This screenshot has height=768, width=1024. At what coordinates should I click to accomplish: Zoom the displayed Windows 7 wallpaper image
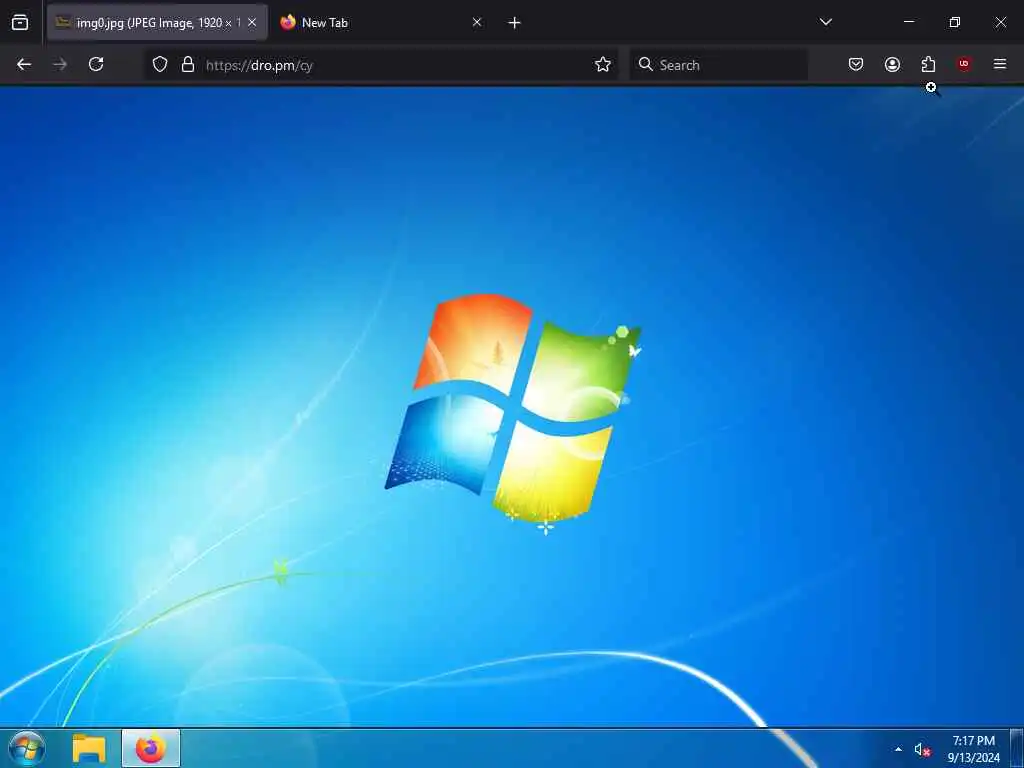click(x=512, y=406)
